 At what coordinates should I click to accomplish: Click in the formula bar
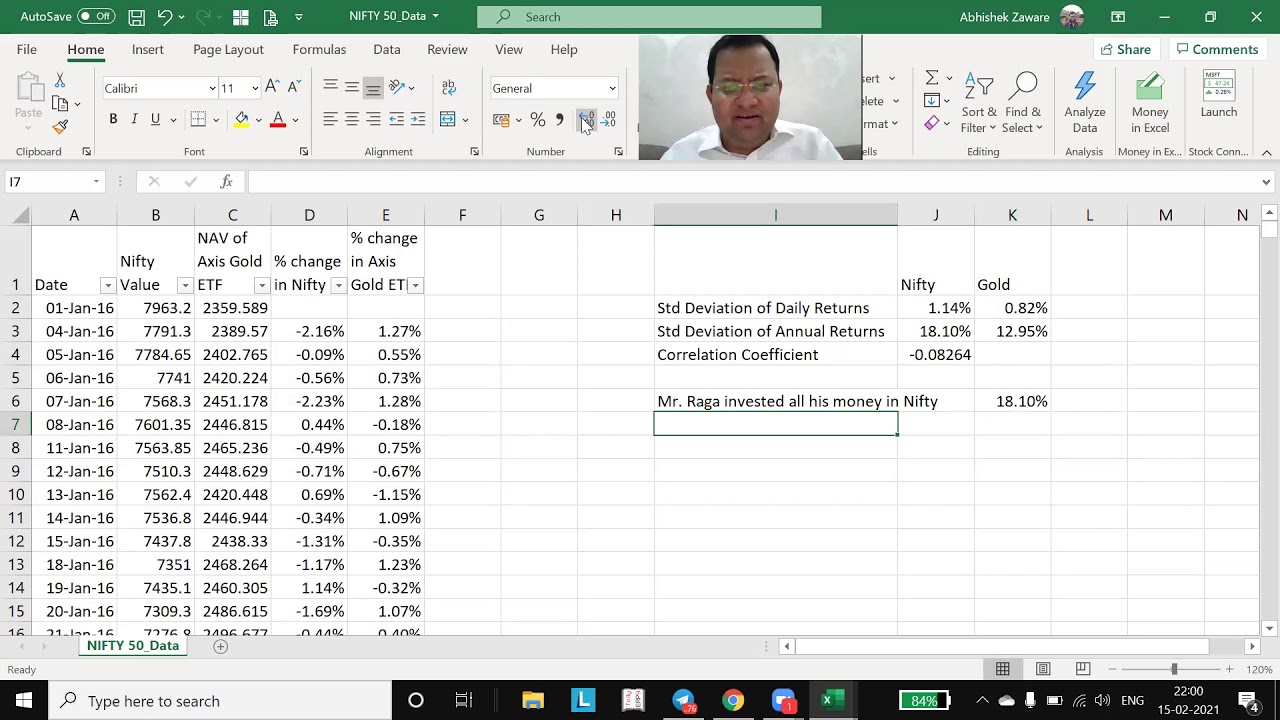coord(750,182)
